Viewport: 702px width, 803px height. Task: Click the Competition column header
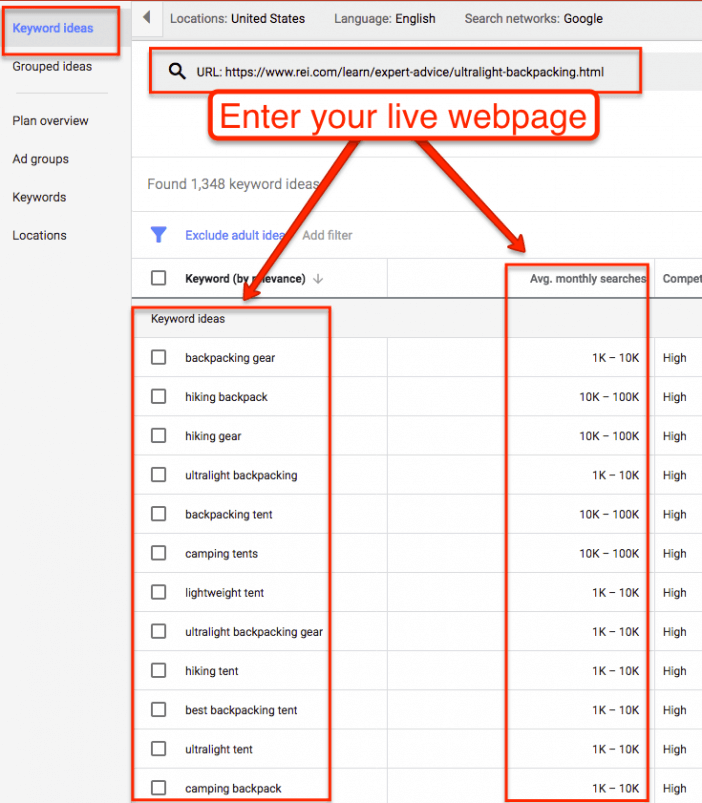tap(682, 279)
